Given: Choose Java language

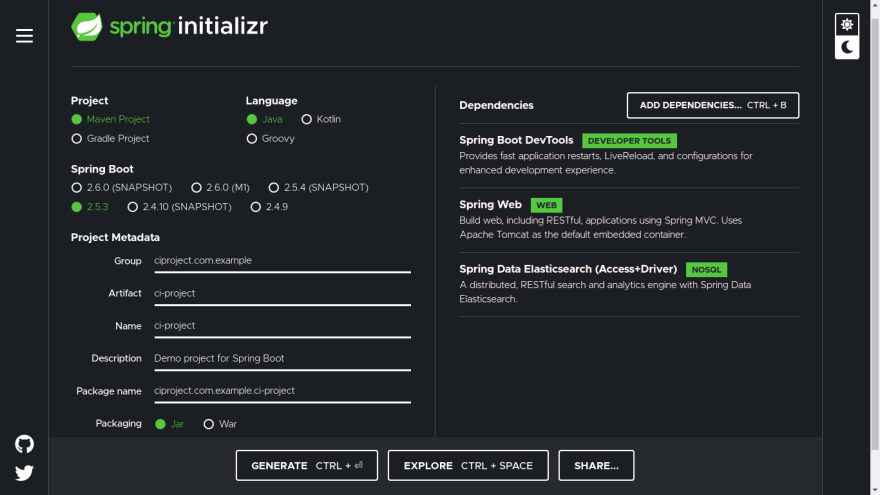Looking at the screenshot, I should pyautogui.click(x=264, y=119).
